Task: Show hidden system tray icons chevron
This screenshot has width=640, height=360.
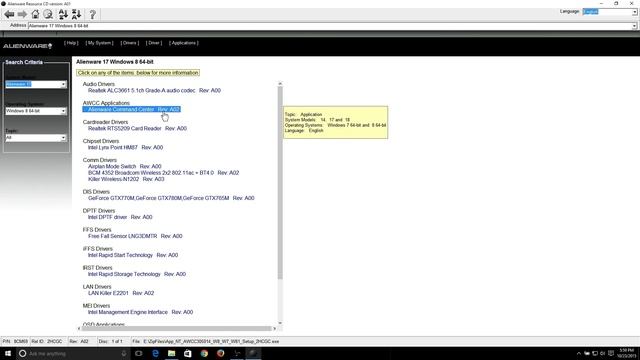Action: pyautogui.click(x=578, y=353)
